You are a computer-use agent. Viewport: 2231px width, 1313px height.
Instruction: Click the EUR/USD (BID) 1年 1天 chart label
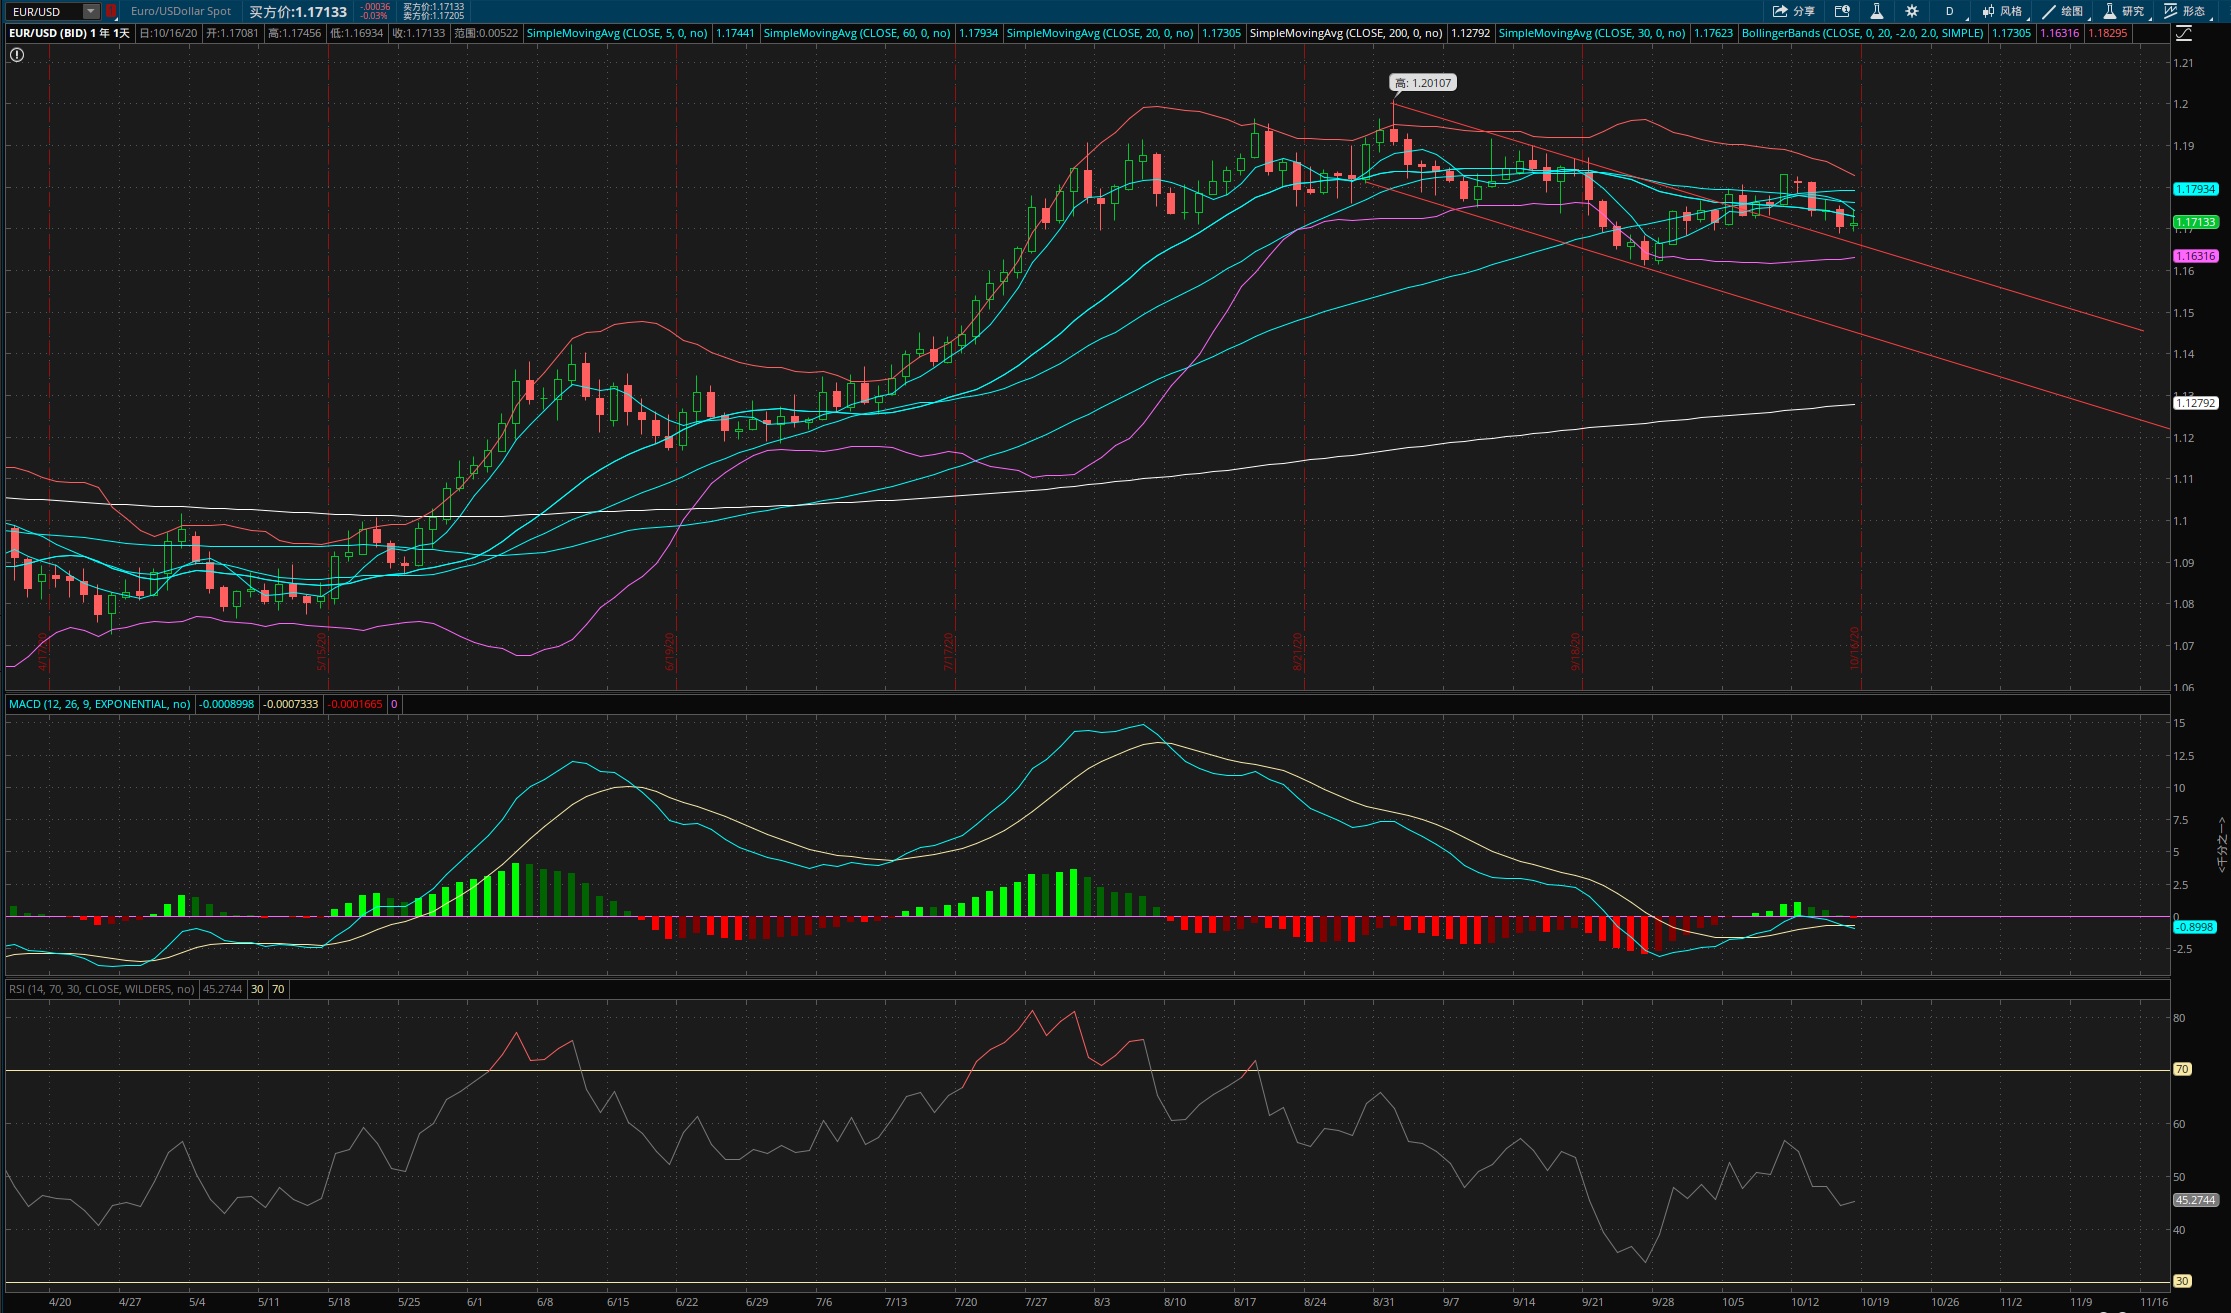(69, 33)
